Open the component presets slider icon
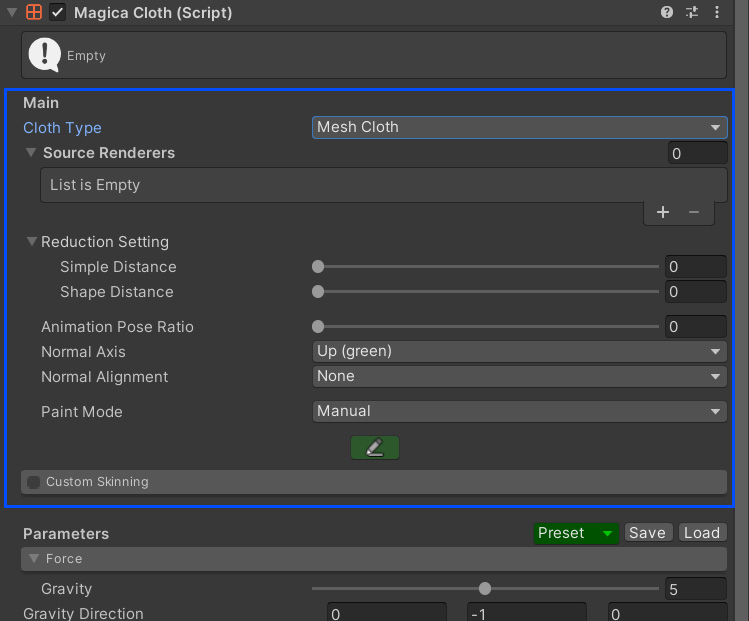Viewport: 749px width, 621px height. (x=692, y=12)
